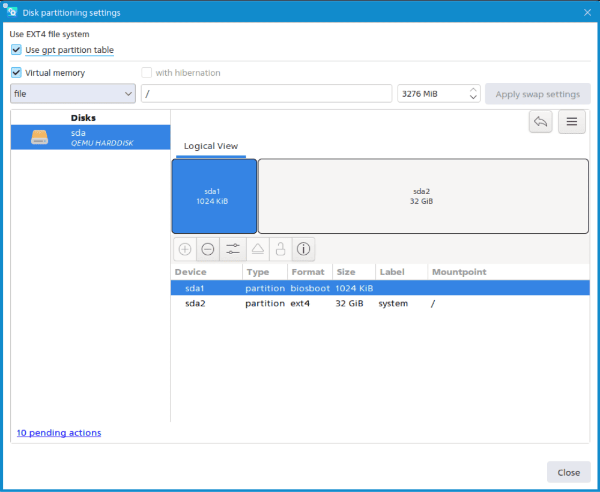Image resolution: width=600 pixels, height=492 pixels.
Task: Click the '1024 KiB' size cell in table
Action: pos(354,288)
